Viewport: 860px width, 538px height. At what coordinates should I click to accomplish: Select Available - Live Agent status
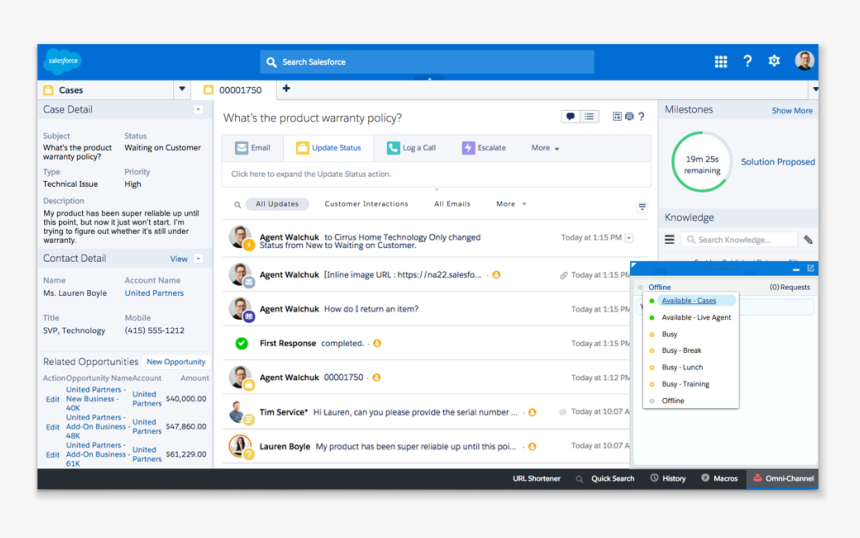coord(695,318)
